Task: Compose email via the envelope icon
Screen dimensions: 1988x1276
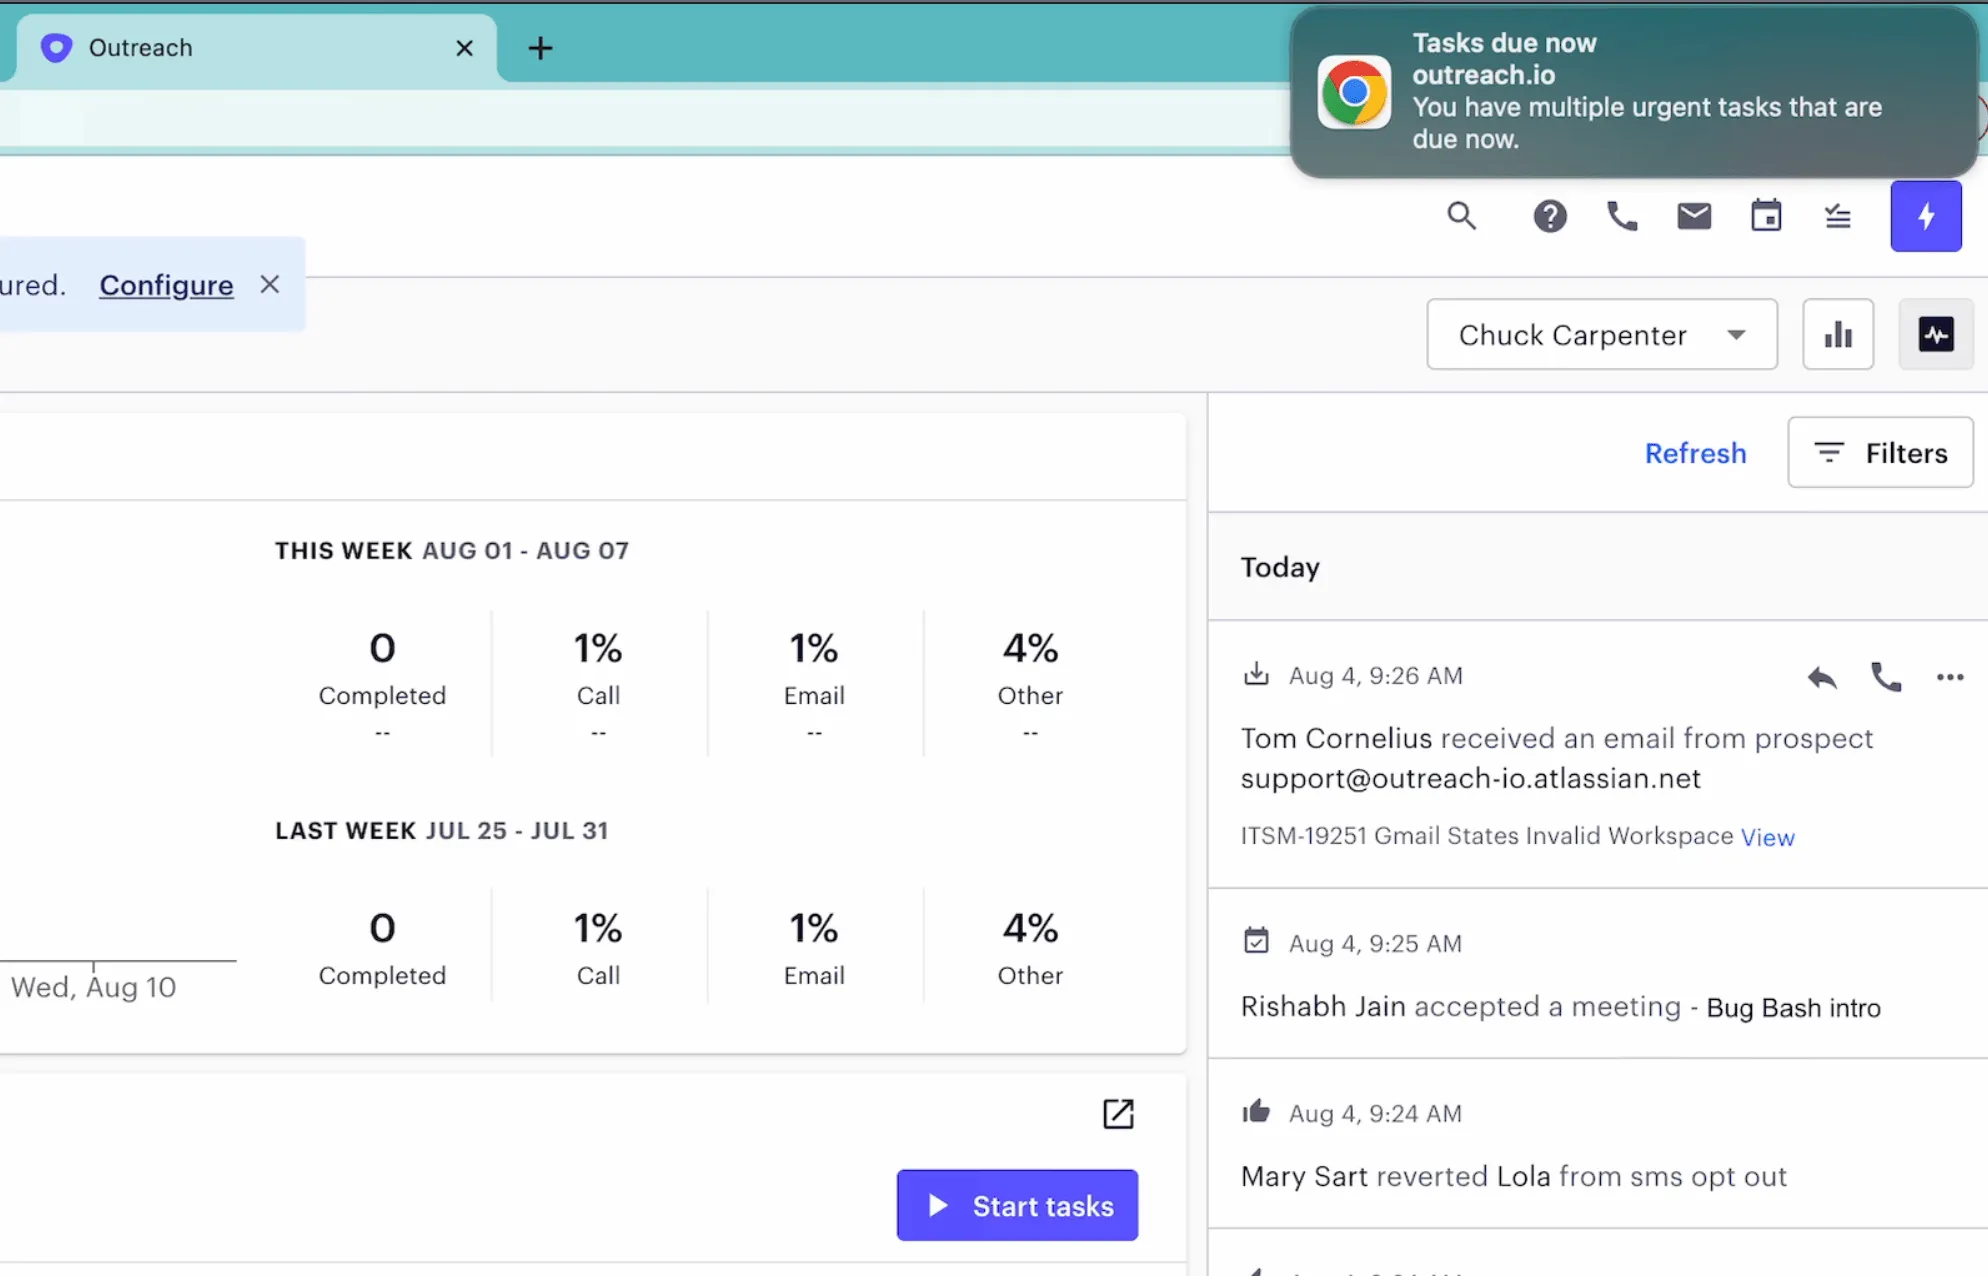Action: tap(1693, 216)
